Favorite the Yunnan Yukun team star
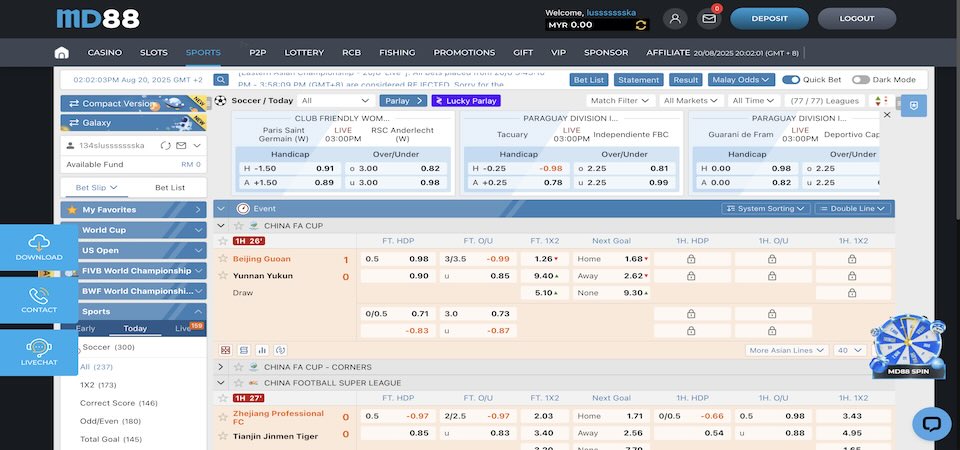The width and height of the screenshot is (960, 450). coord(223,276)
